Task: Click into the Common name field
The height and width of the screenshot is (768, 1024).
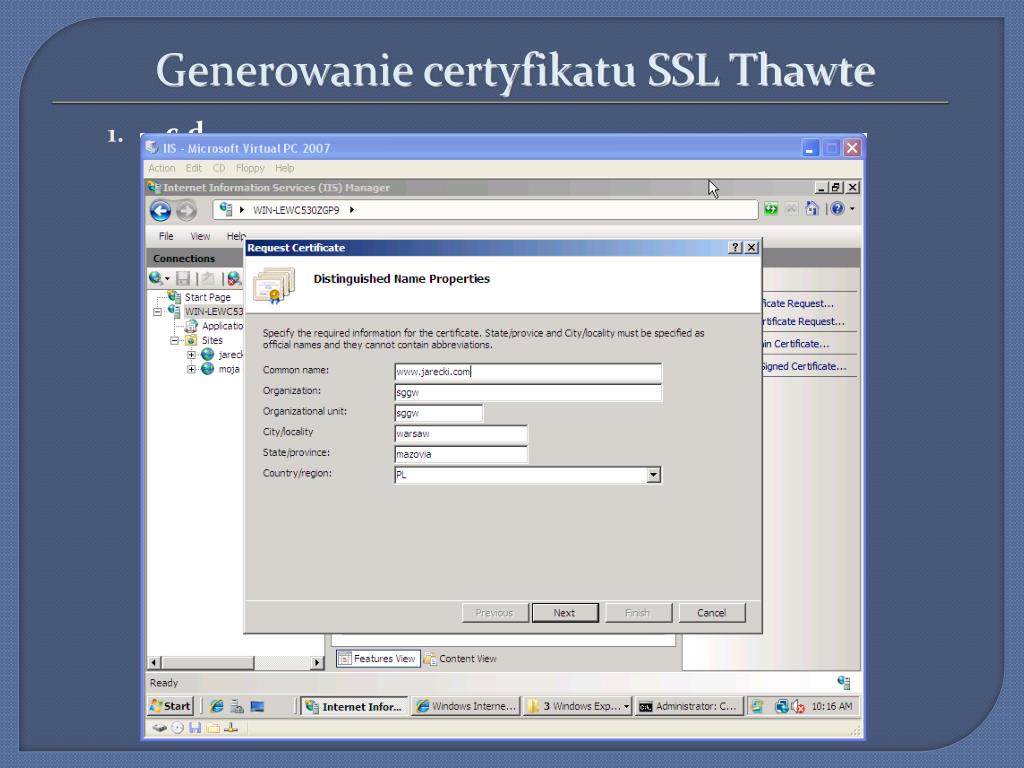Action: 528,372
